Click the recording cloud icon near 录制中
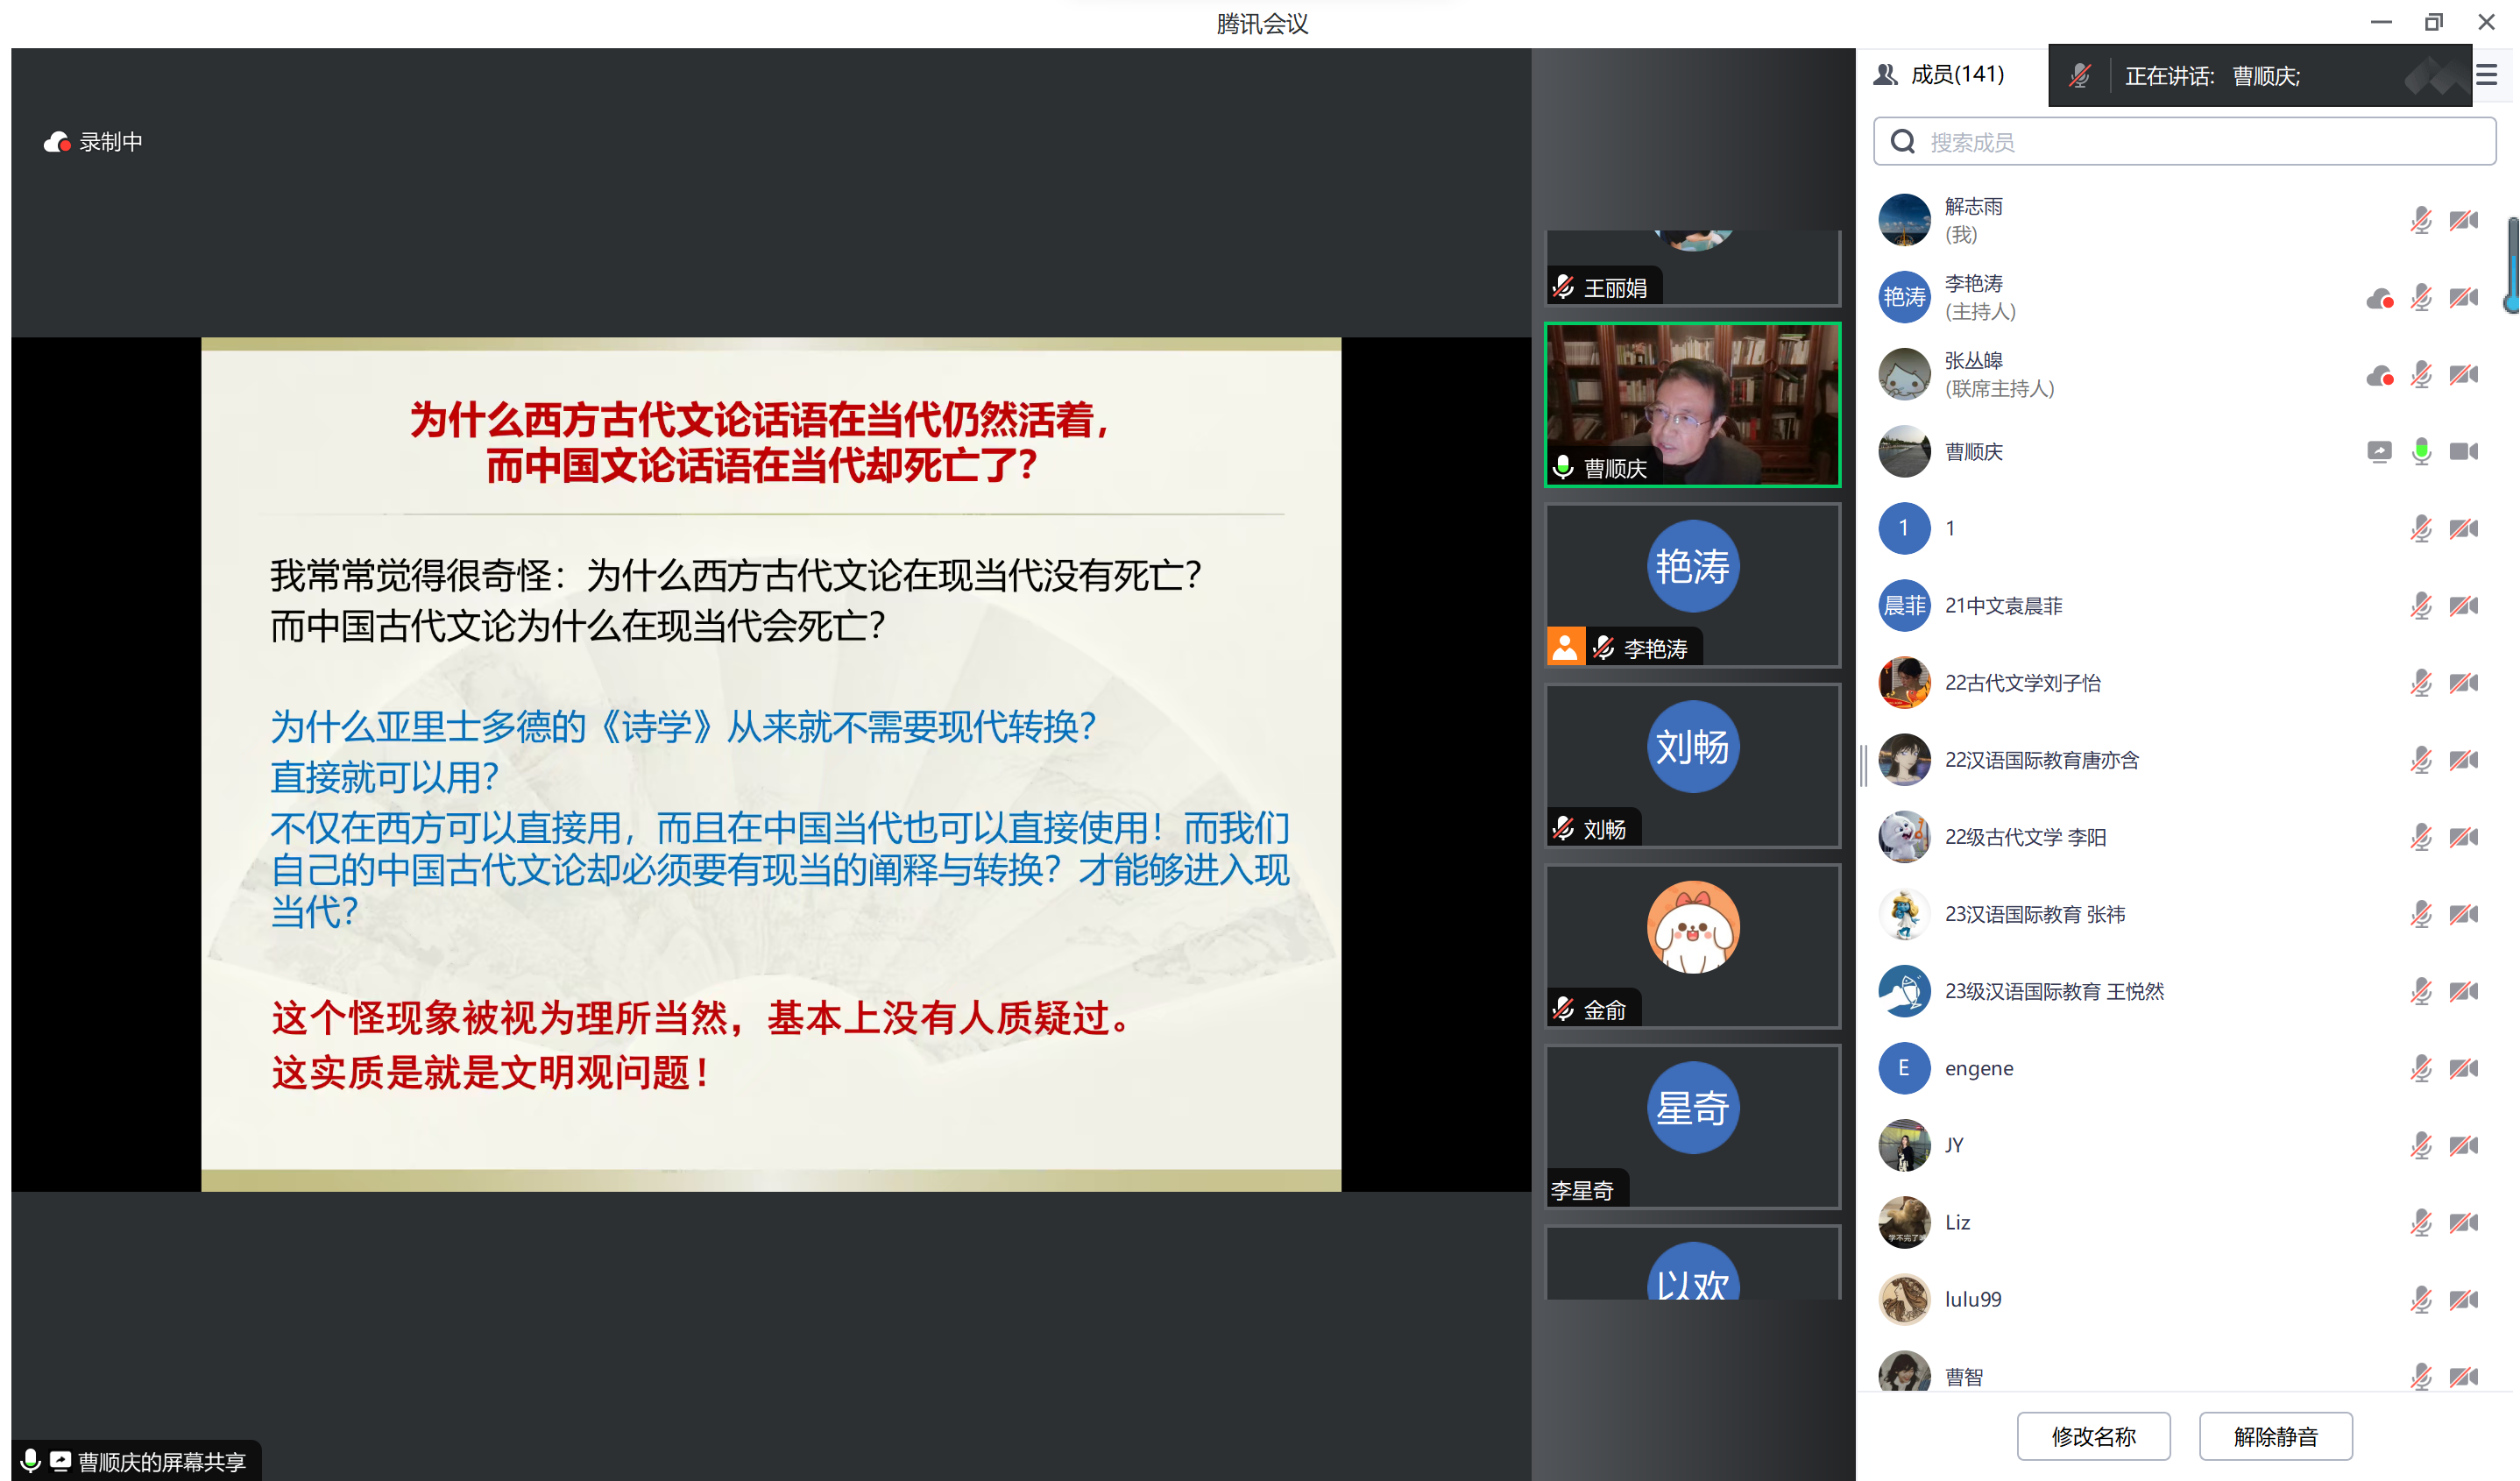The height and width of the screenshot is (1481, 2520). (x=57, y=142)
